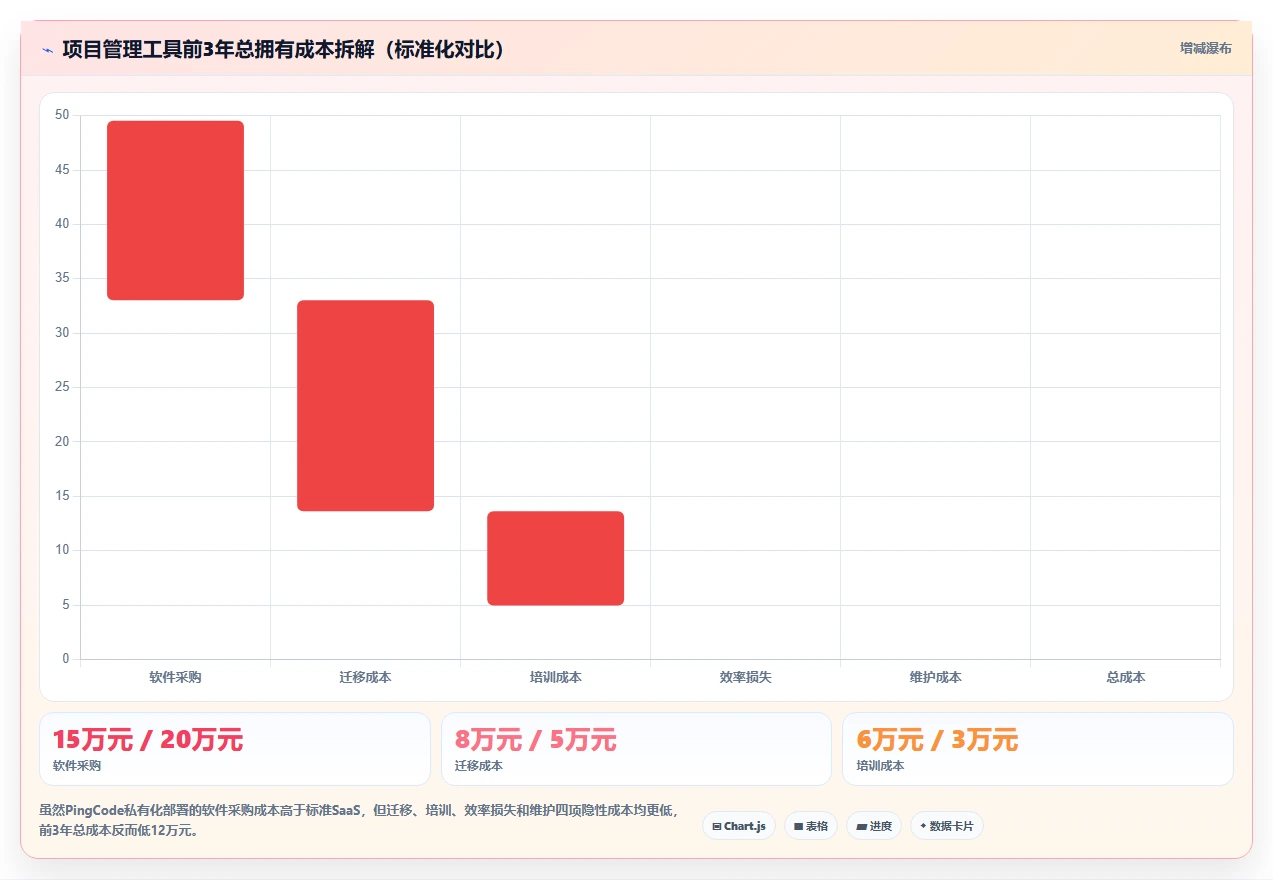Click the 增减瀑布 label in the header
This screenshot has width=1273, height=880.
pos(1205,48)
